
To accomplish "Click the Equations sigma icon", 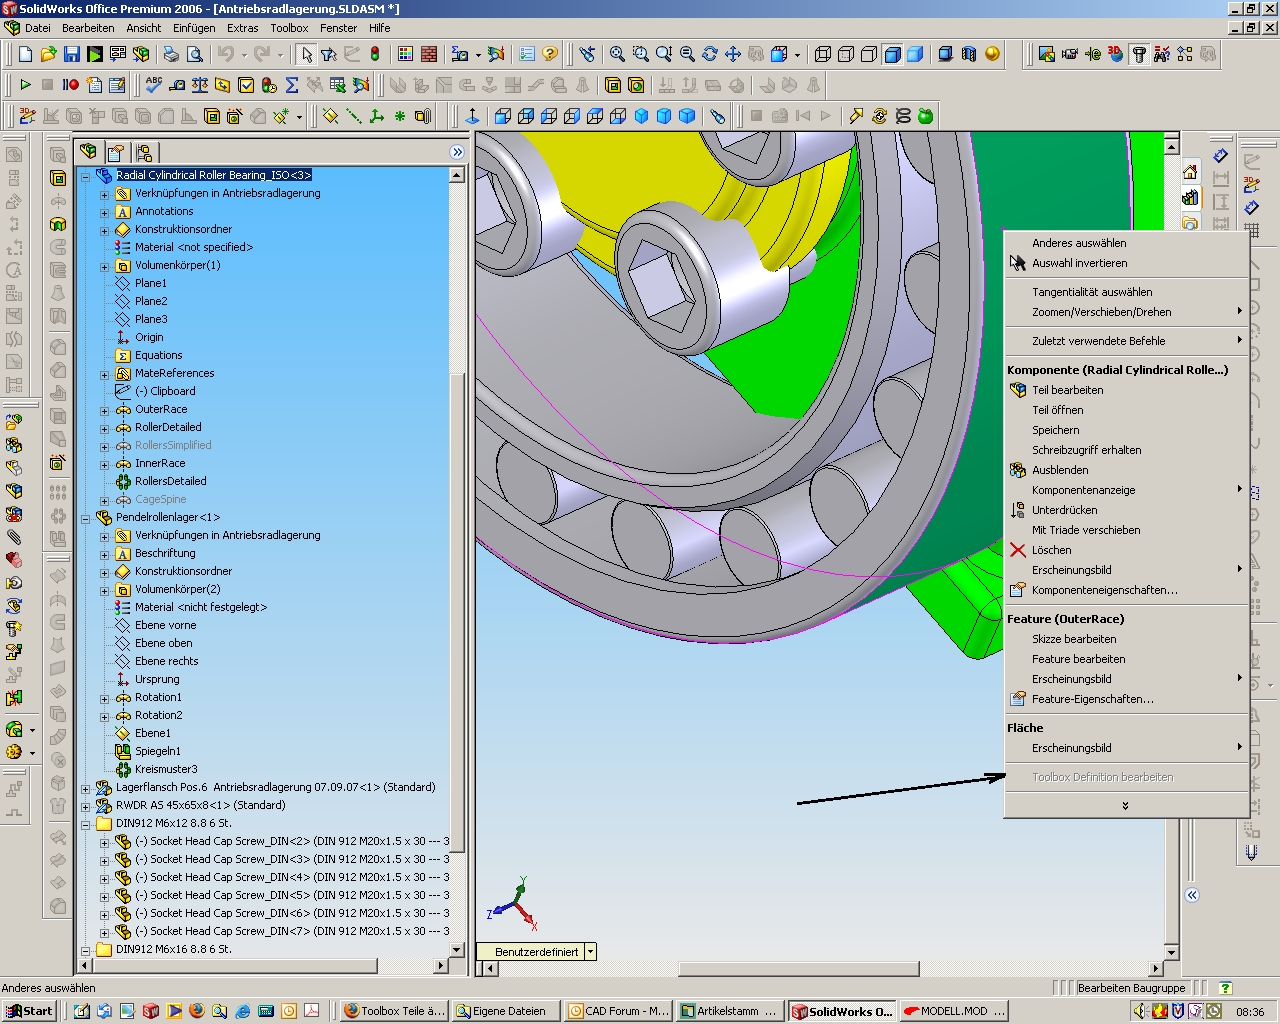I will click(292, 85).
